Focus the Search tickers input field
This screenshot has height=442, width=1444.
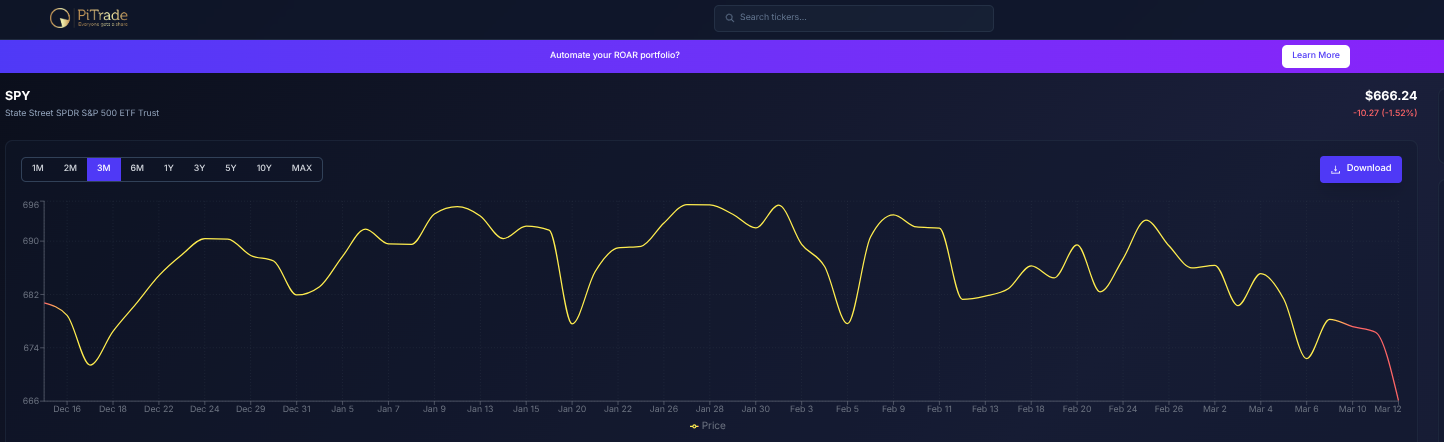(853, 18)
